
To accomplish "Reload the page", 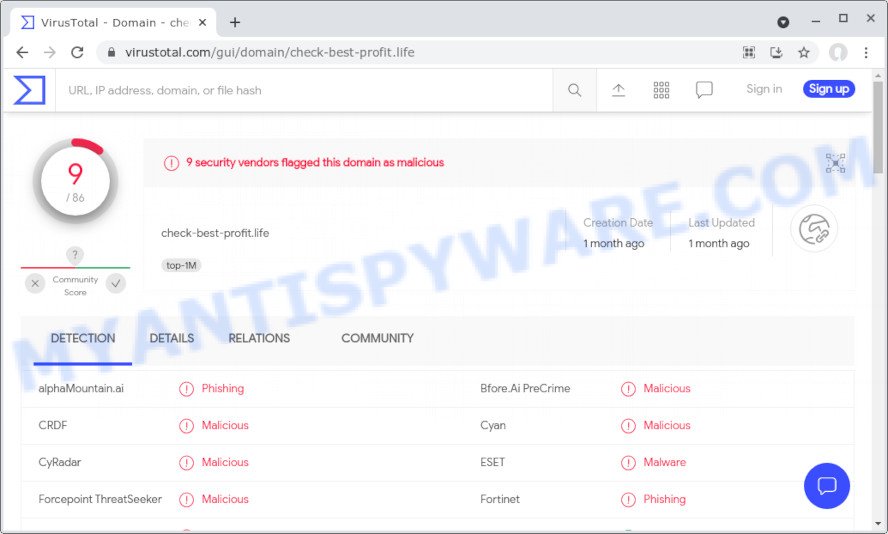I will pos(77,53).
